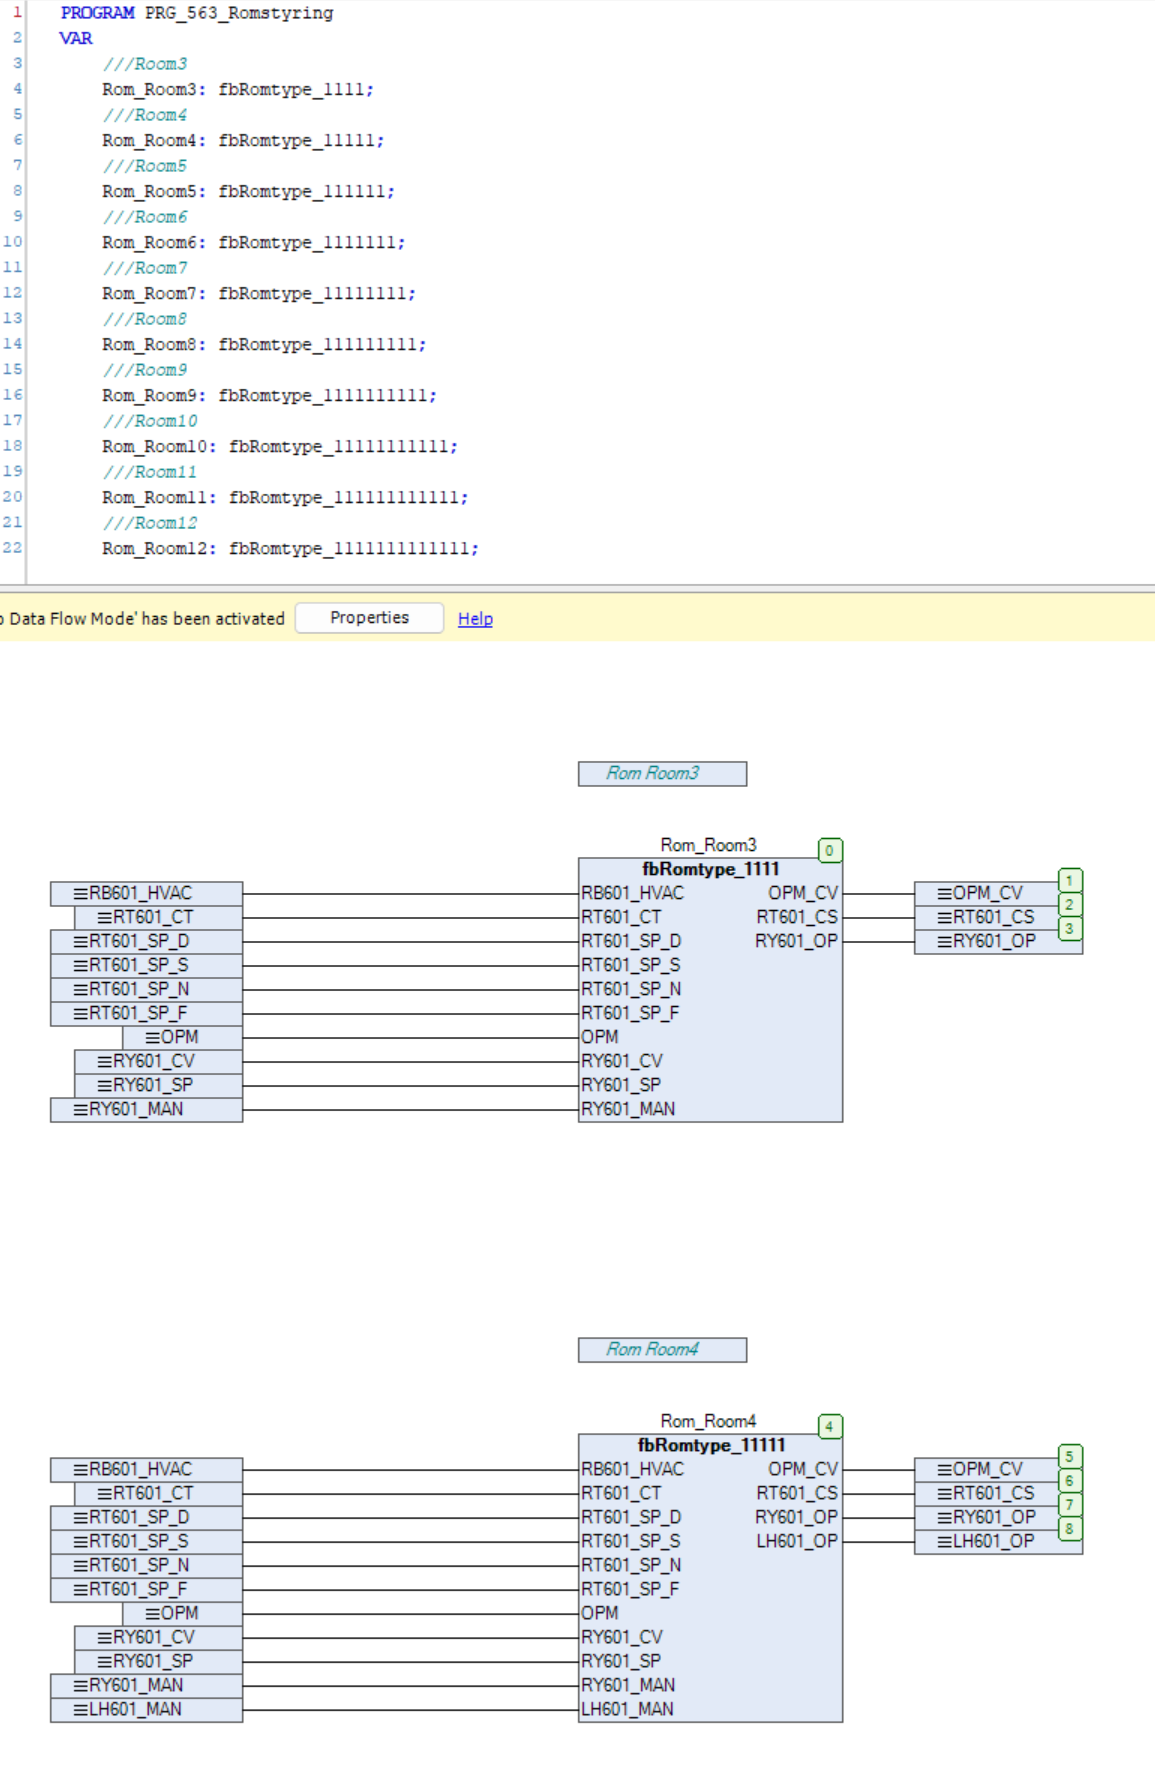
Task: Select the Rom Room3 comment box
Action: (662, 773)
